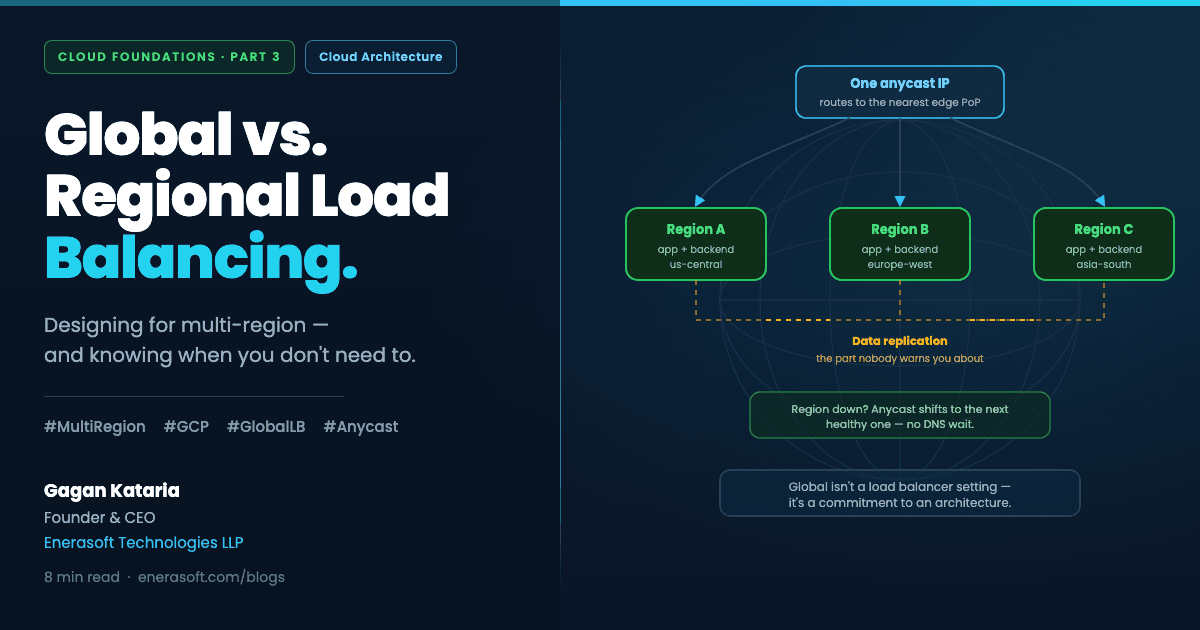Click the Global vs. title line
Image resolution: width=1200 pixels, height=630 pixels.
[x=186, y=134]
